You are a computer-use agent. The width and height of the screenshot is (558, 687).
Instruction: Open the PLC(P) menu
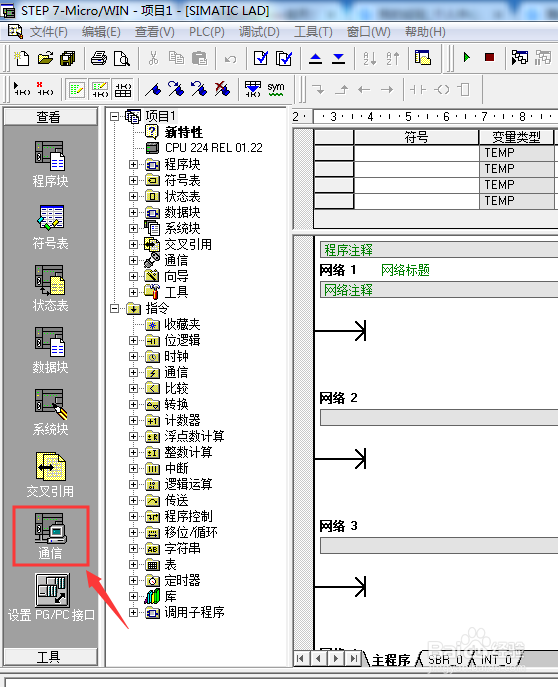pos(207,32)
